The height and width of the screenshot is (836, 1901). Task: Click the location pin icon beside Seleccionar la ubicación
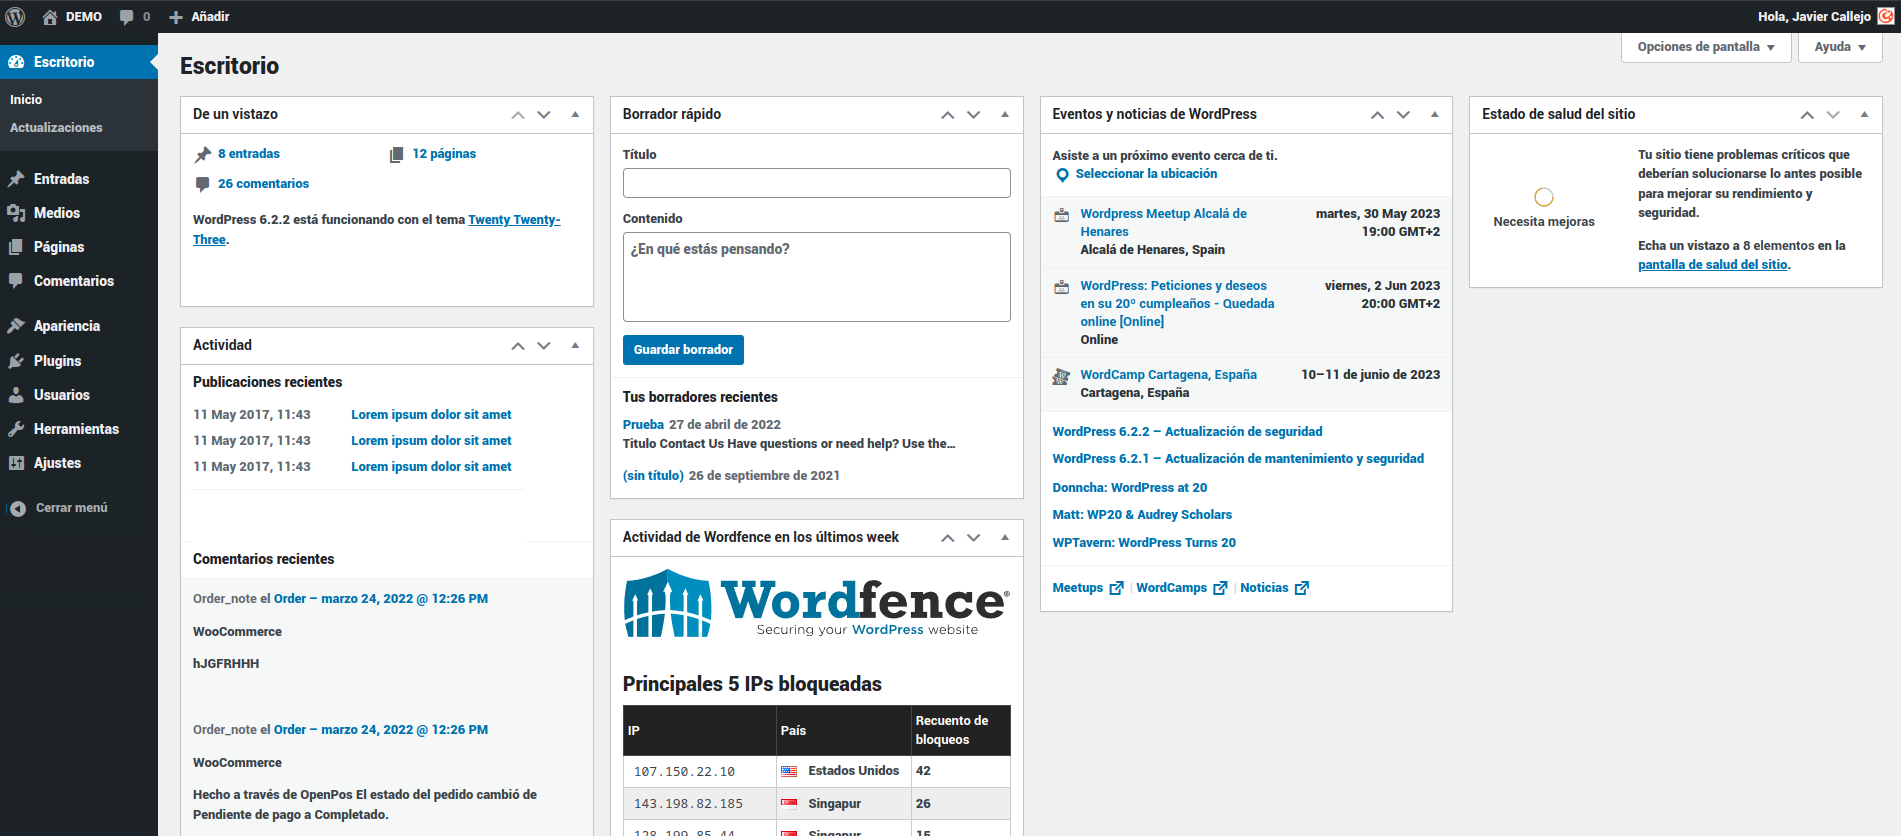(1062, 175)
